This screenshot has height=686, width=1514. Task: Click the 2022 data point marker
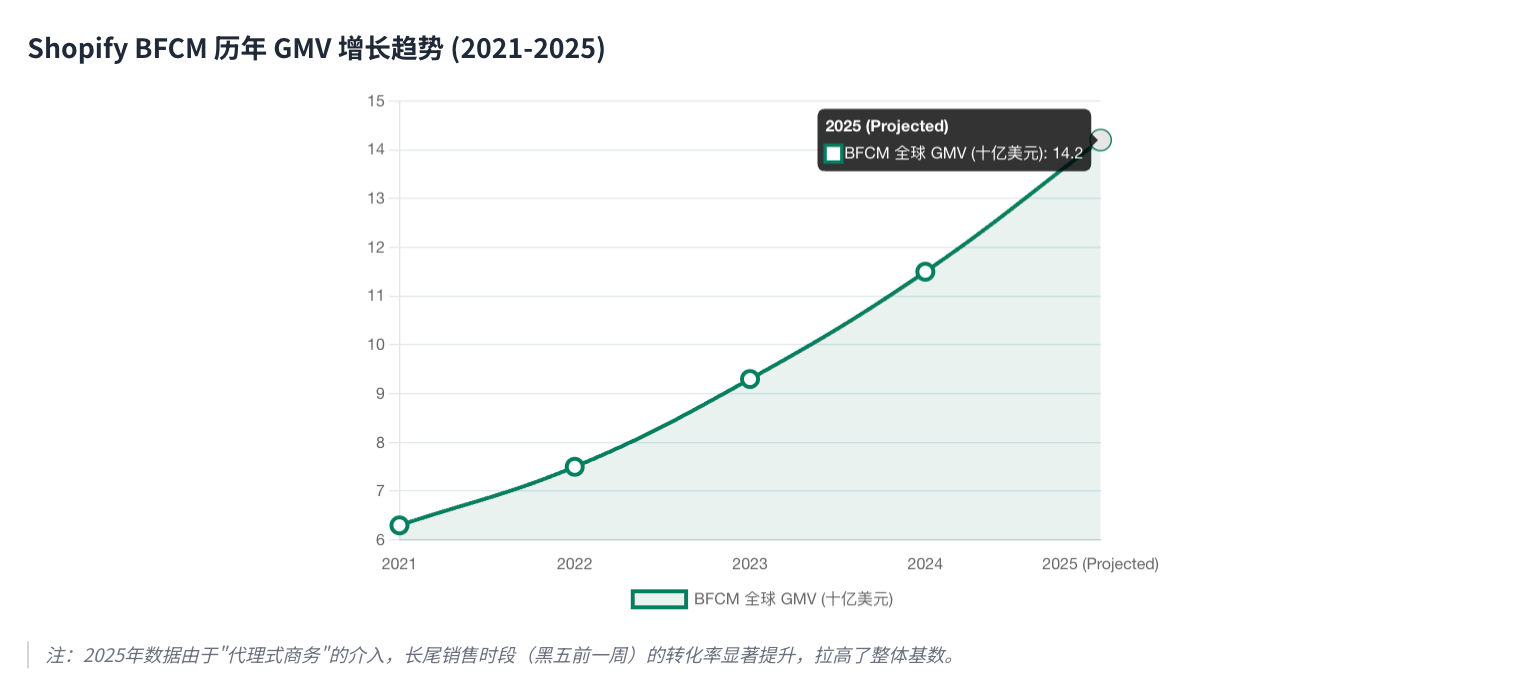click(x=574, y=467)
